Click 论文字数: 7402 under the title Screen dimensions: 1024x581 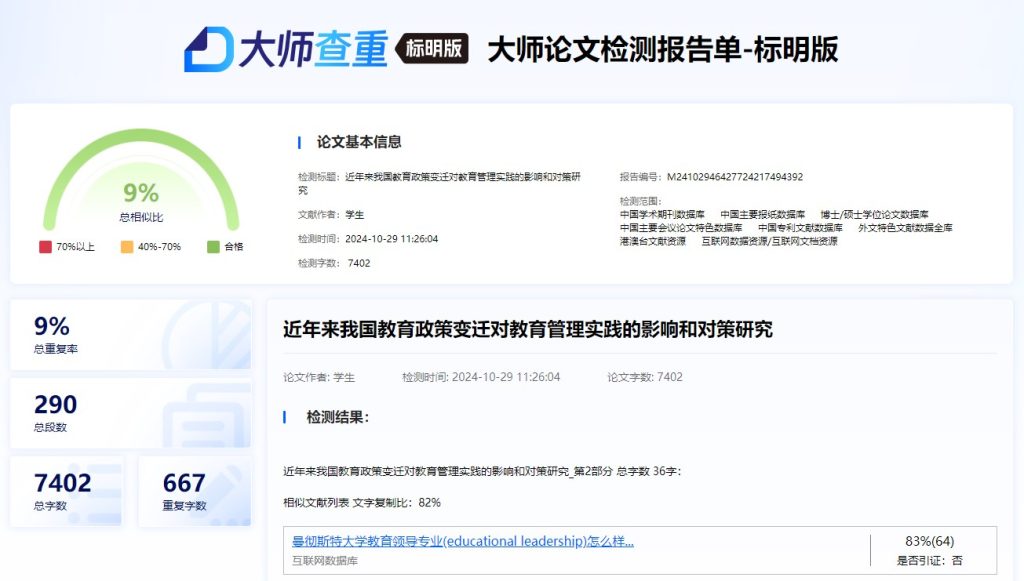pos(645,377)
